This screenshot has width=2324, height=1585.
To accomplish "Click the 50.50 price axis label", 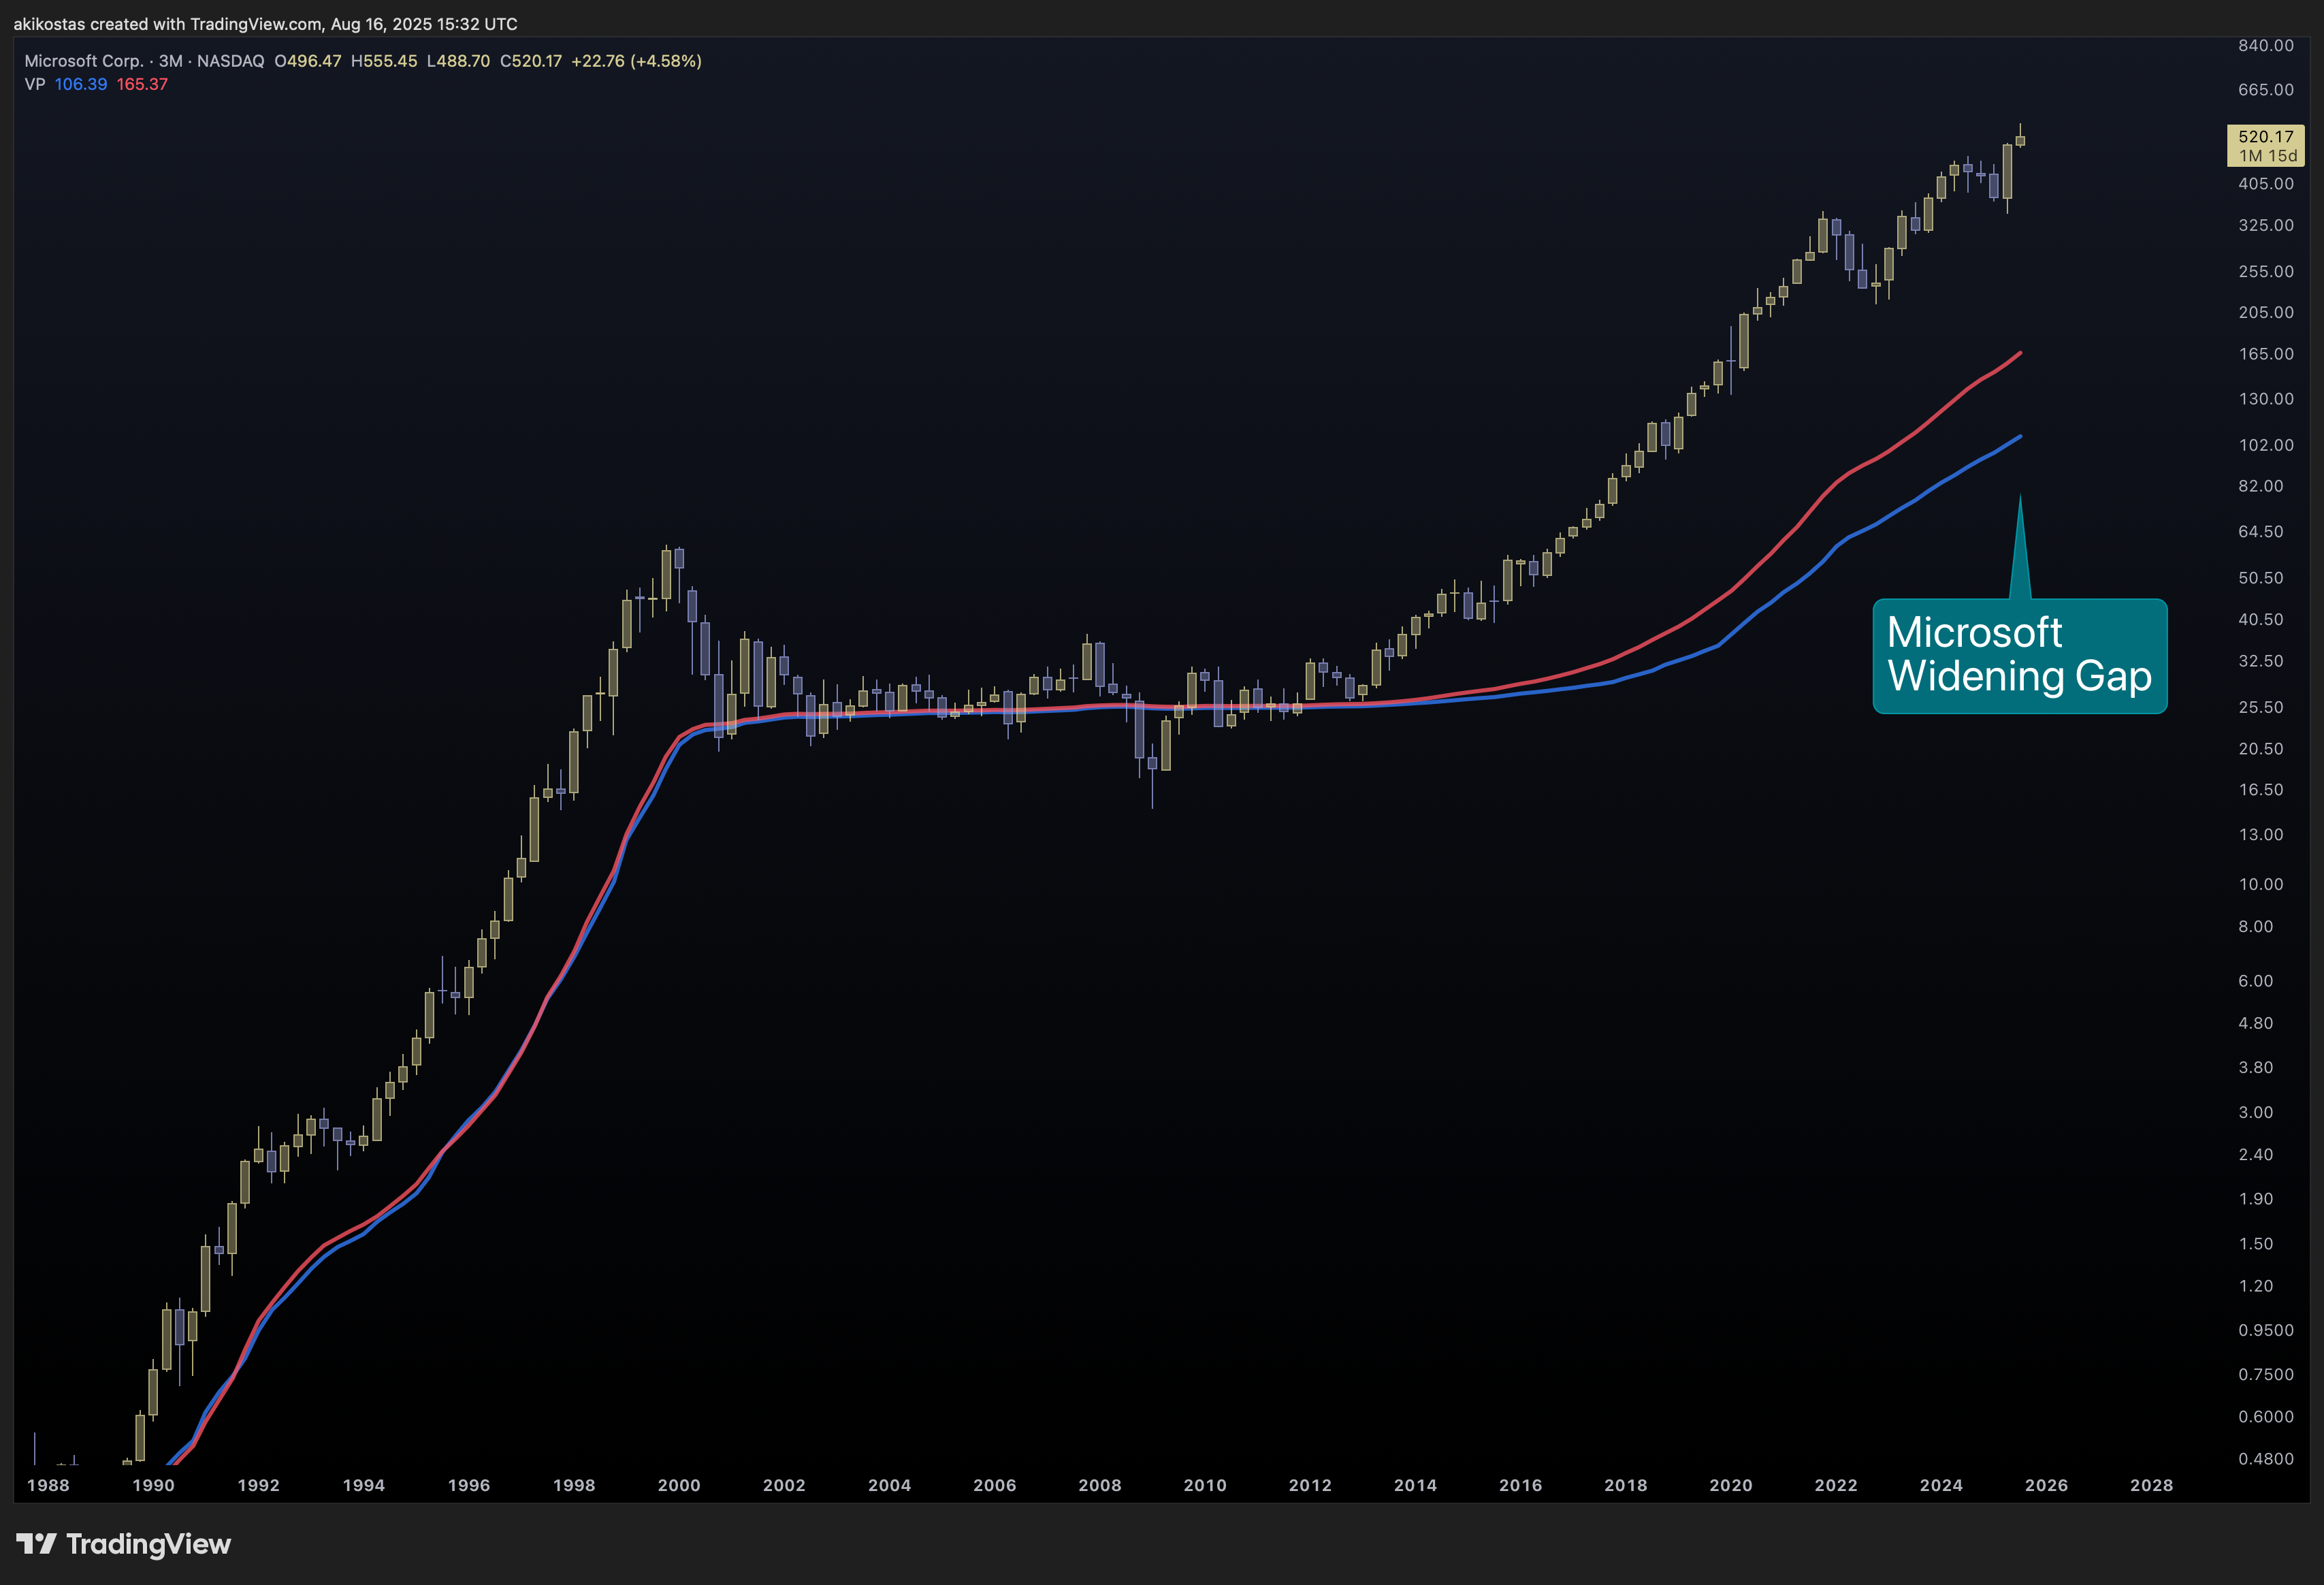I will pyautogui.click(x=2261, y=578).
